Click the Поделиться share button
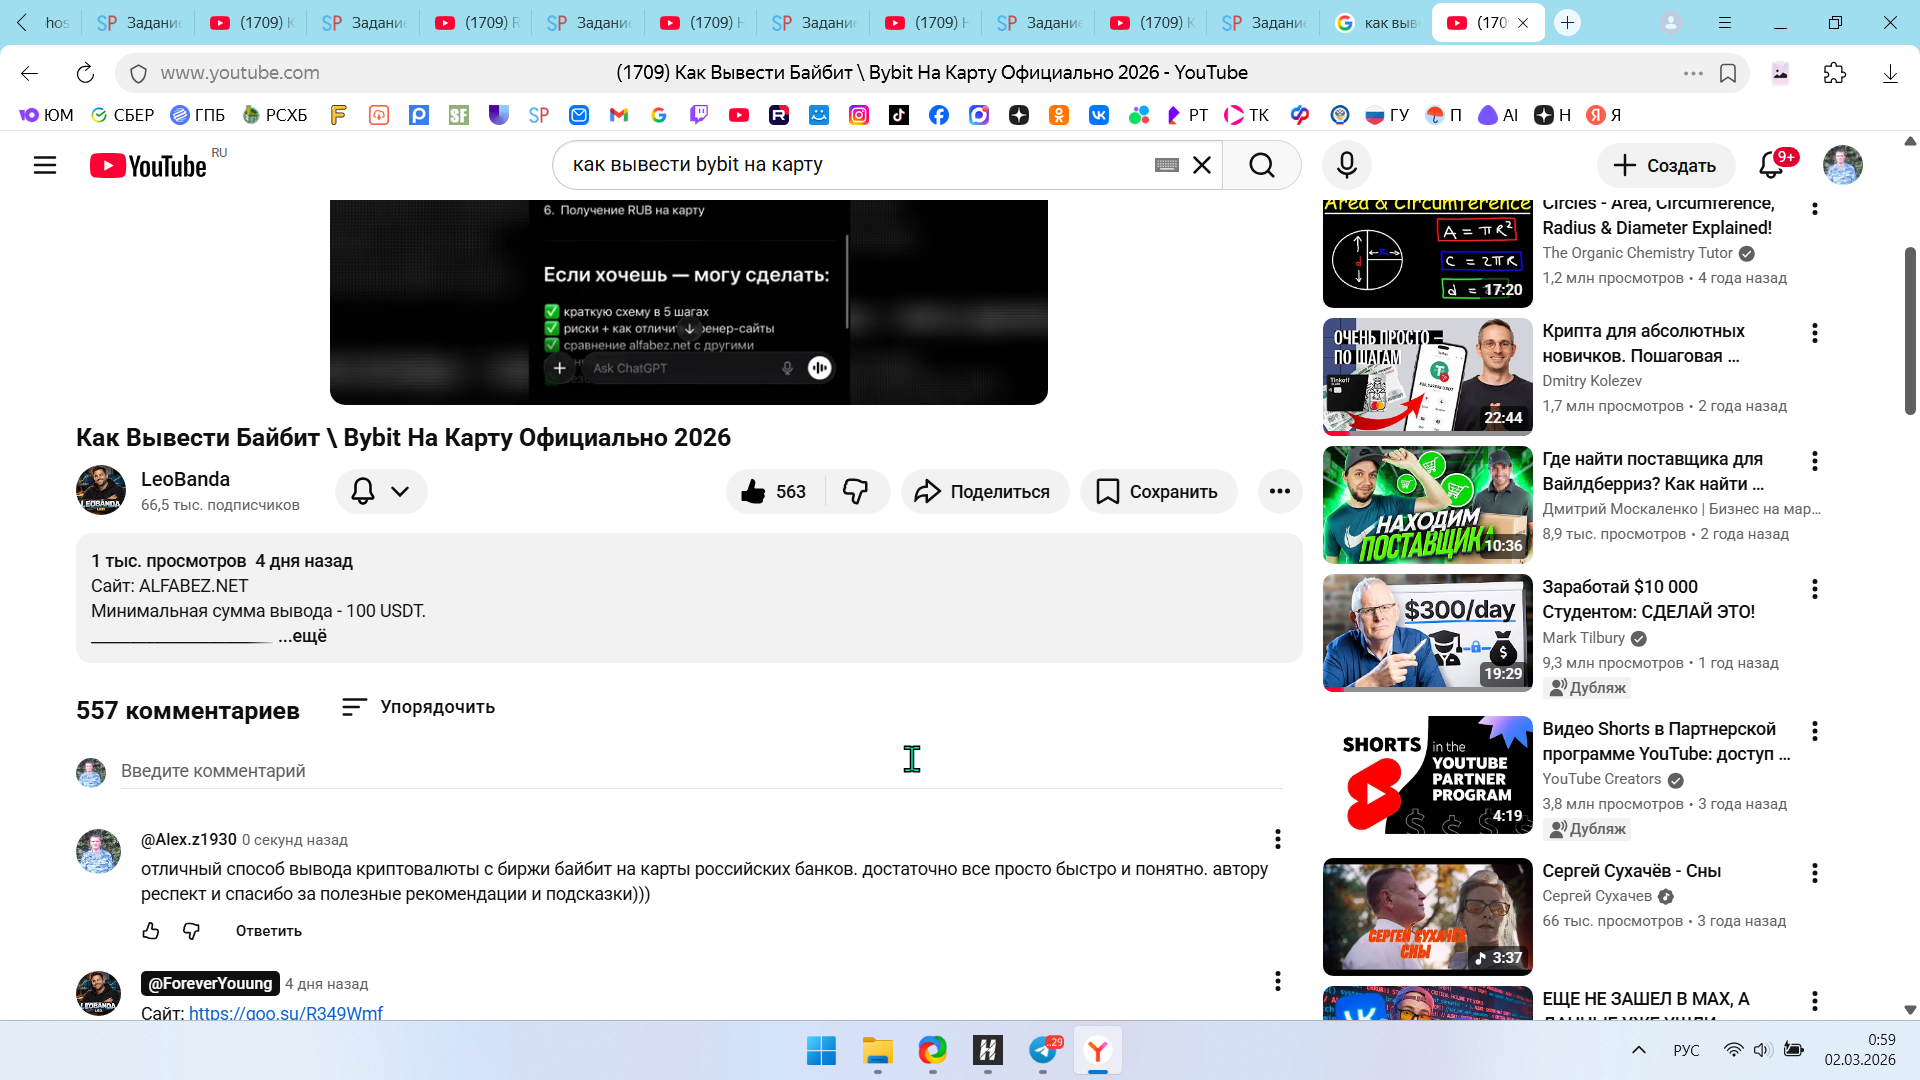This screenshot has width=1920, height=1080. point(984,491)
